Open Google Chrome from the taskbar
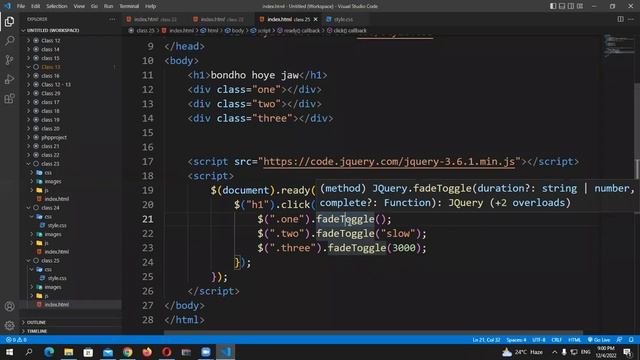This screenshot has width=640, height=360. 127,352
